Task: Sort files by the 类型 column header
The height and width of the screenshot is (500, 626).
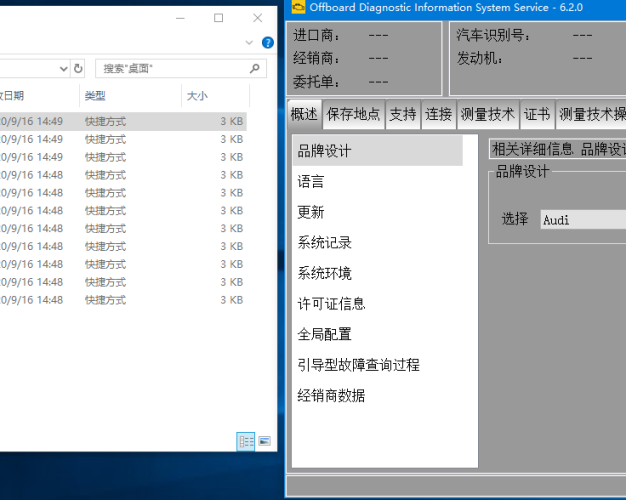Action: pyautogui.click(x=95, y=96)
